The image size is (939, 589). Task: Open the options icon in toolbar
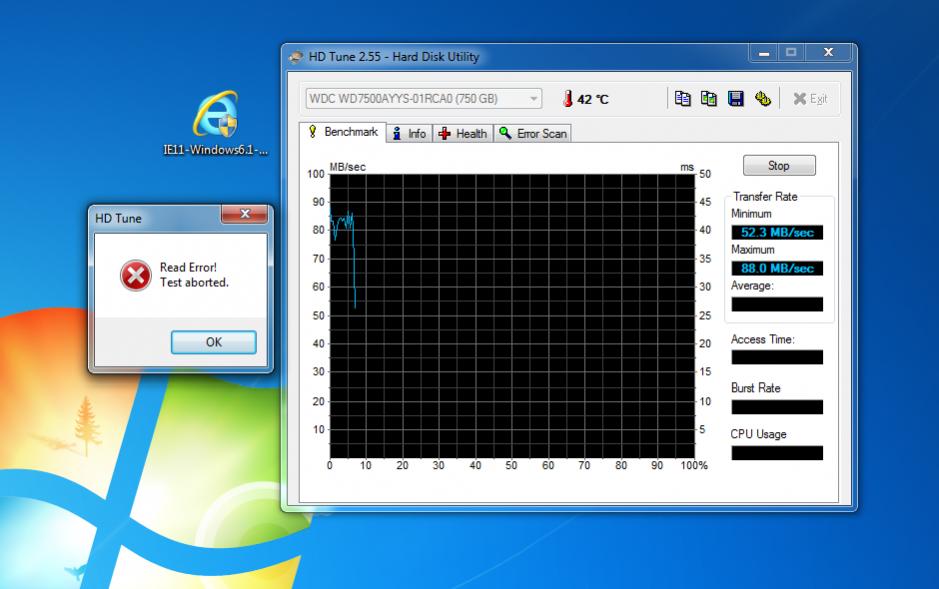[763, 98]
